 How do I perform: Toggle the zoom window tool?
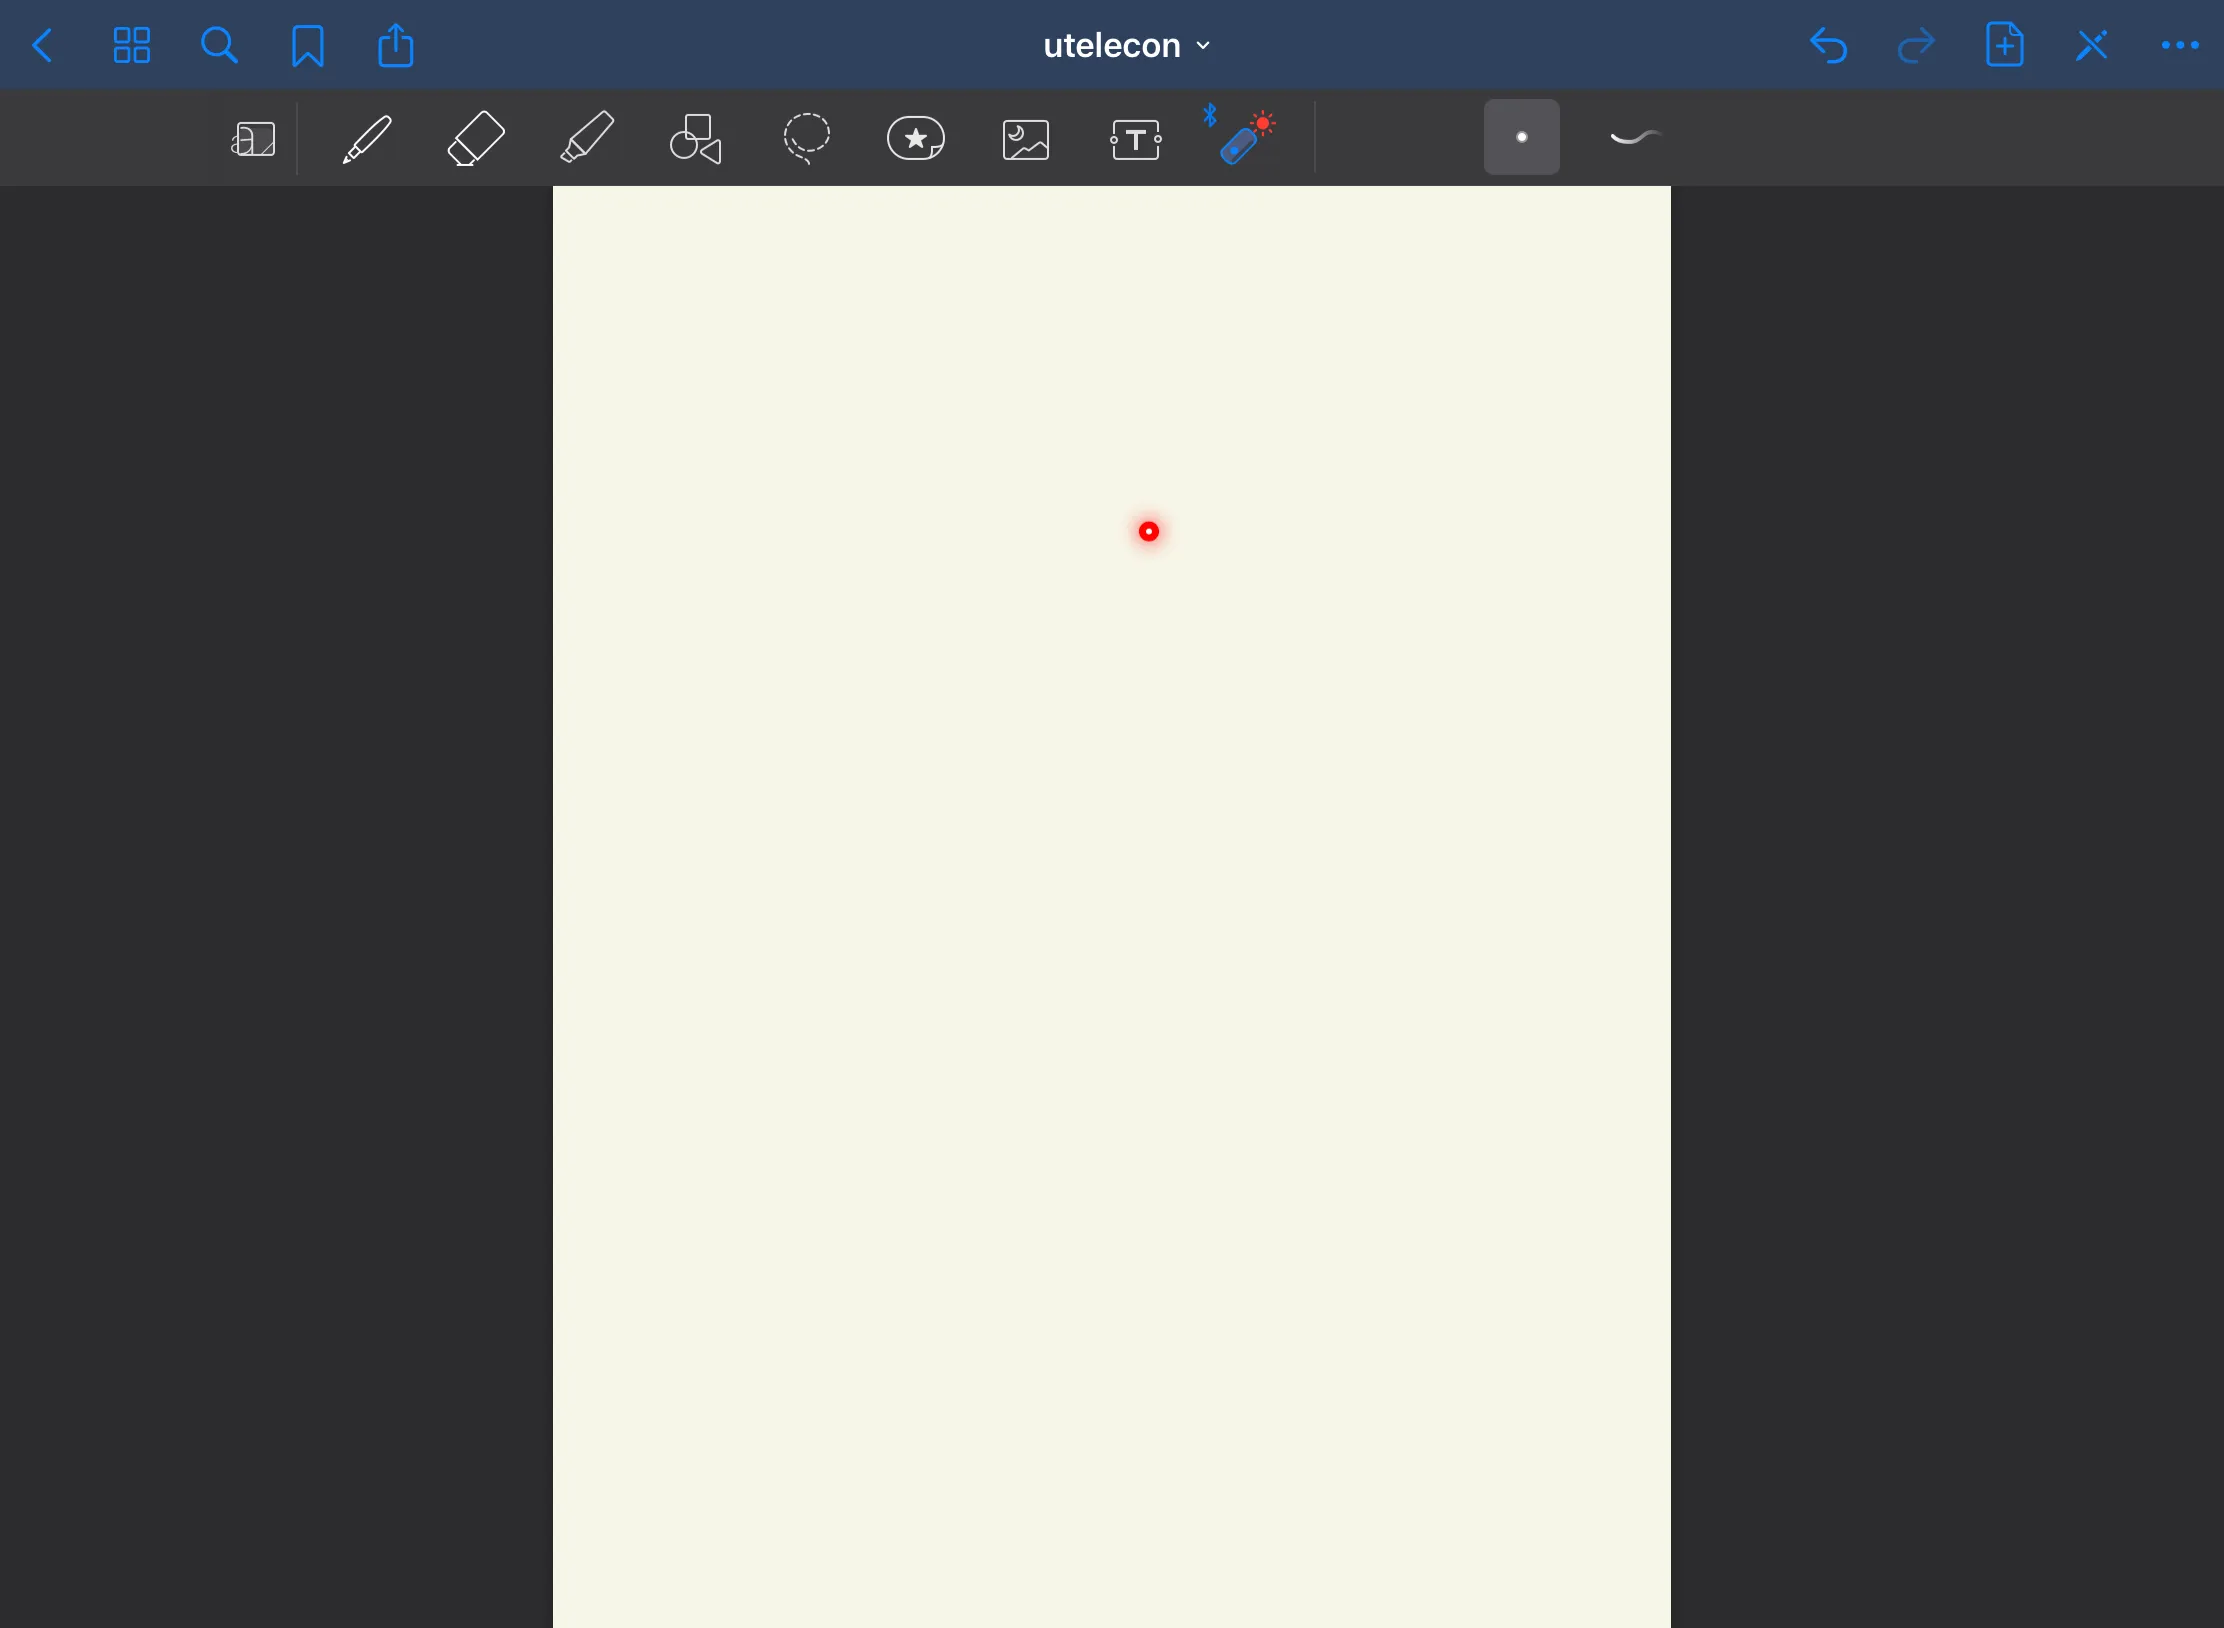pyautogui.click(x=254, y=140)
